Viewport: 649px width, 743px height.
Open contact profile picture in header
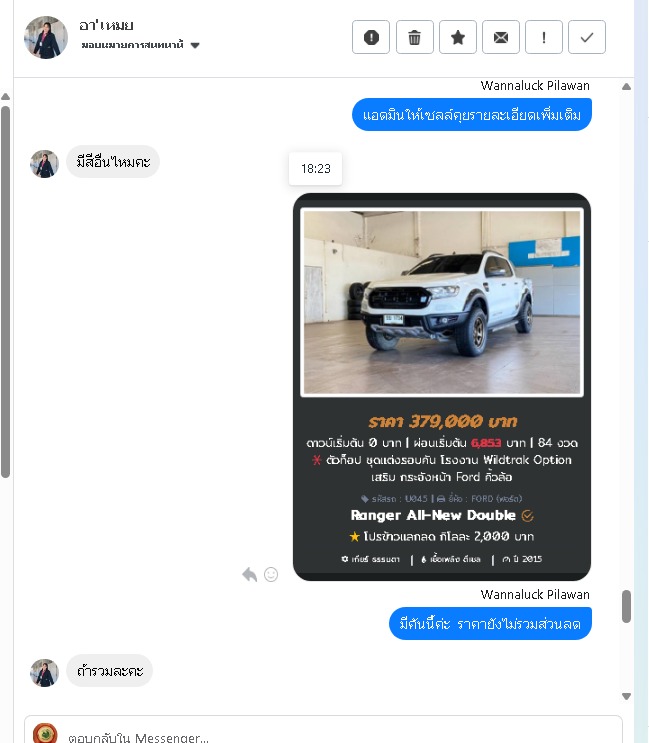tap(46, 37)
